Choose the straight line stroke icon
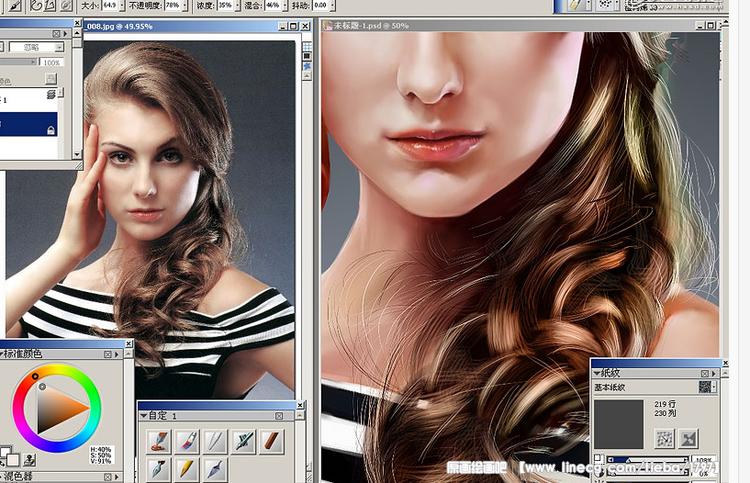 click(50, 5)
